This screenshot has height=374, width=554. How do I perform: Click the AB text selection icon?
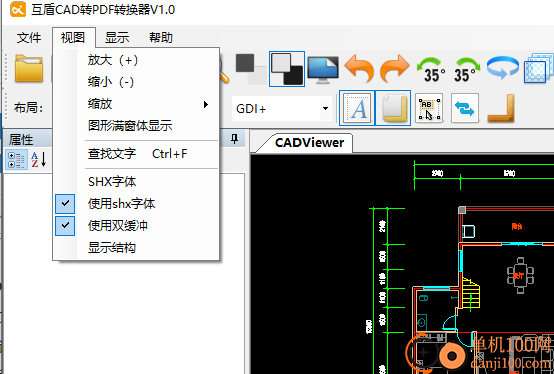pyautogui.click(x=429, y=108)
